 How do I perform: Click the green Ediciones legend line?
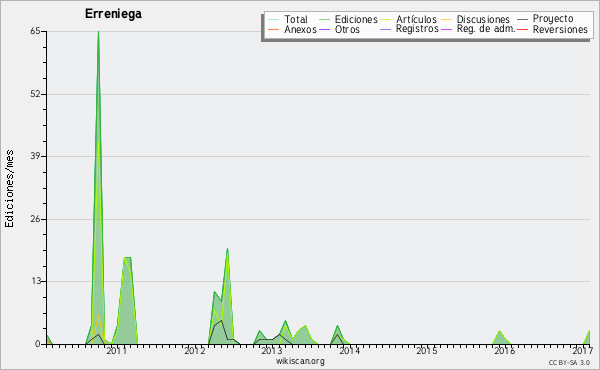[x=324, y=19]
